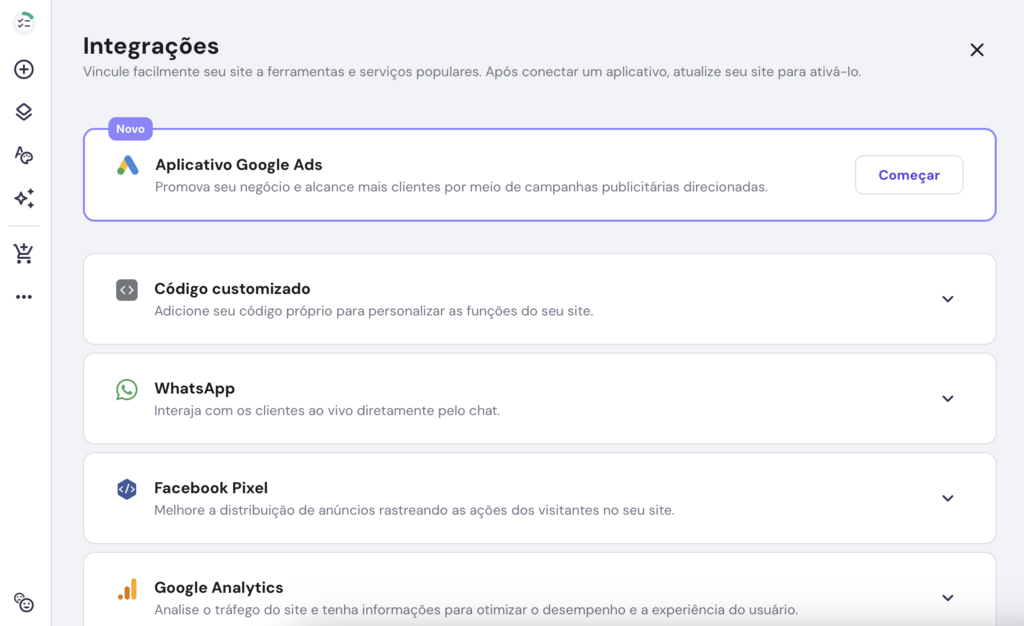
Task: Open the online store cart icon
Action: coord(24,253)
